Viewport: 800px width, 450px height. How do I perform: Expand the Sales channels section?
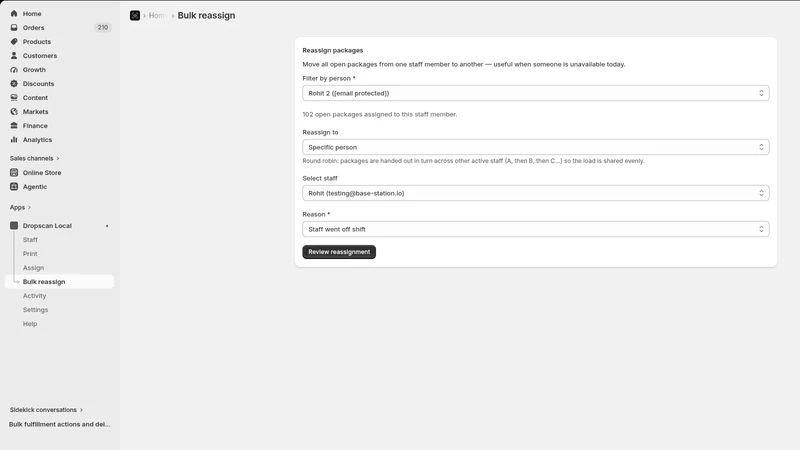tap(34, 158)
